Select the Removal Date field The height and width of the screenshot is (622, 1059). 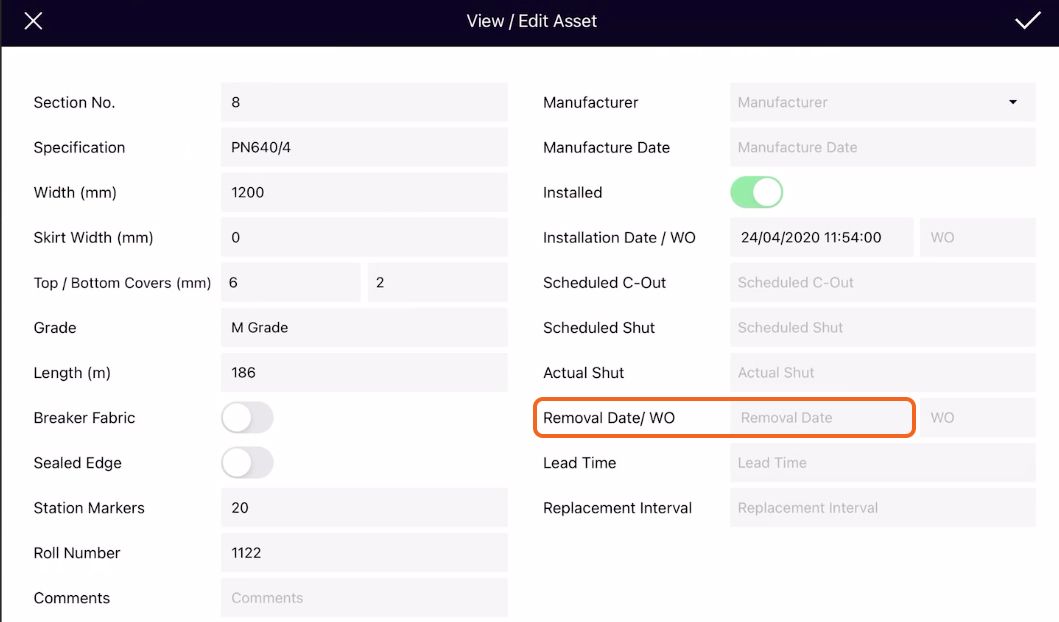click(822, 417)
